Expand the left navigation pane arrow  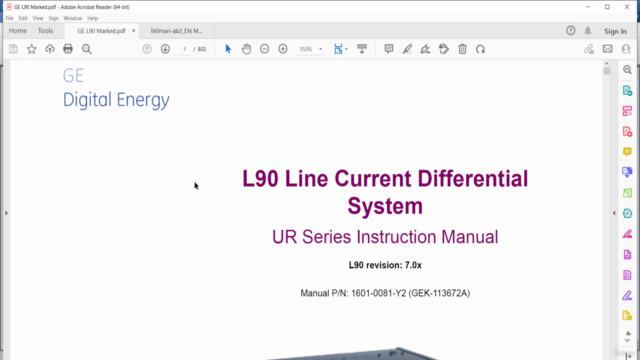tap(6, 213)
